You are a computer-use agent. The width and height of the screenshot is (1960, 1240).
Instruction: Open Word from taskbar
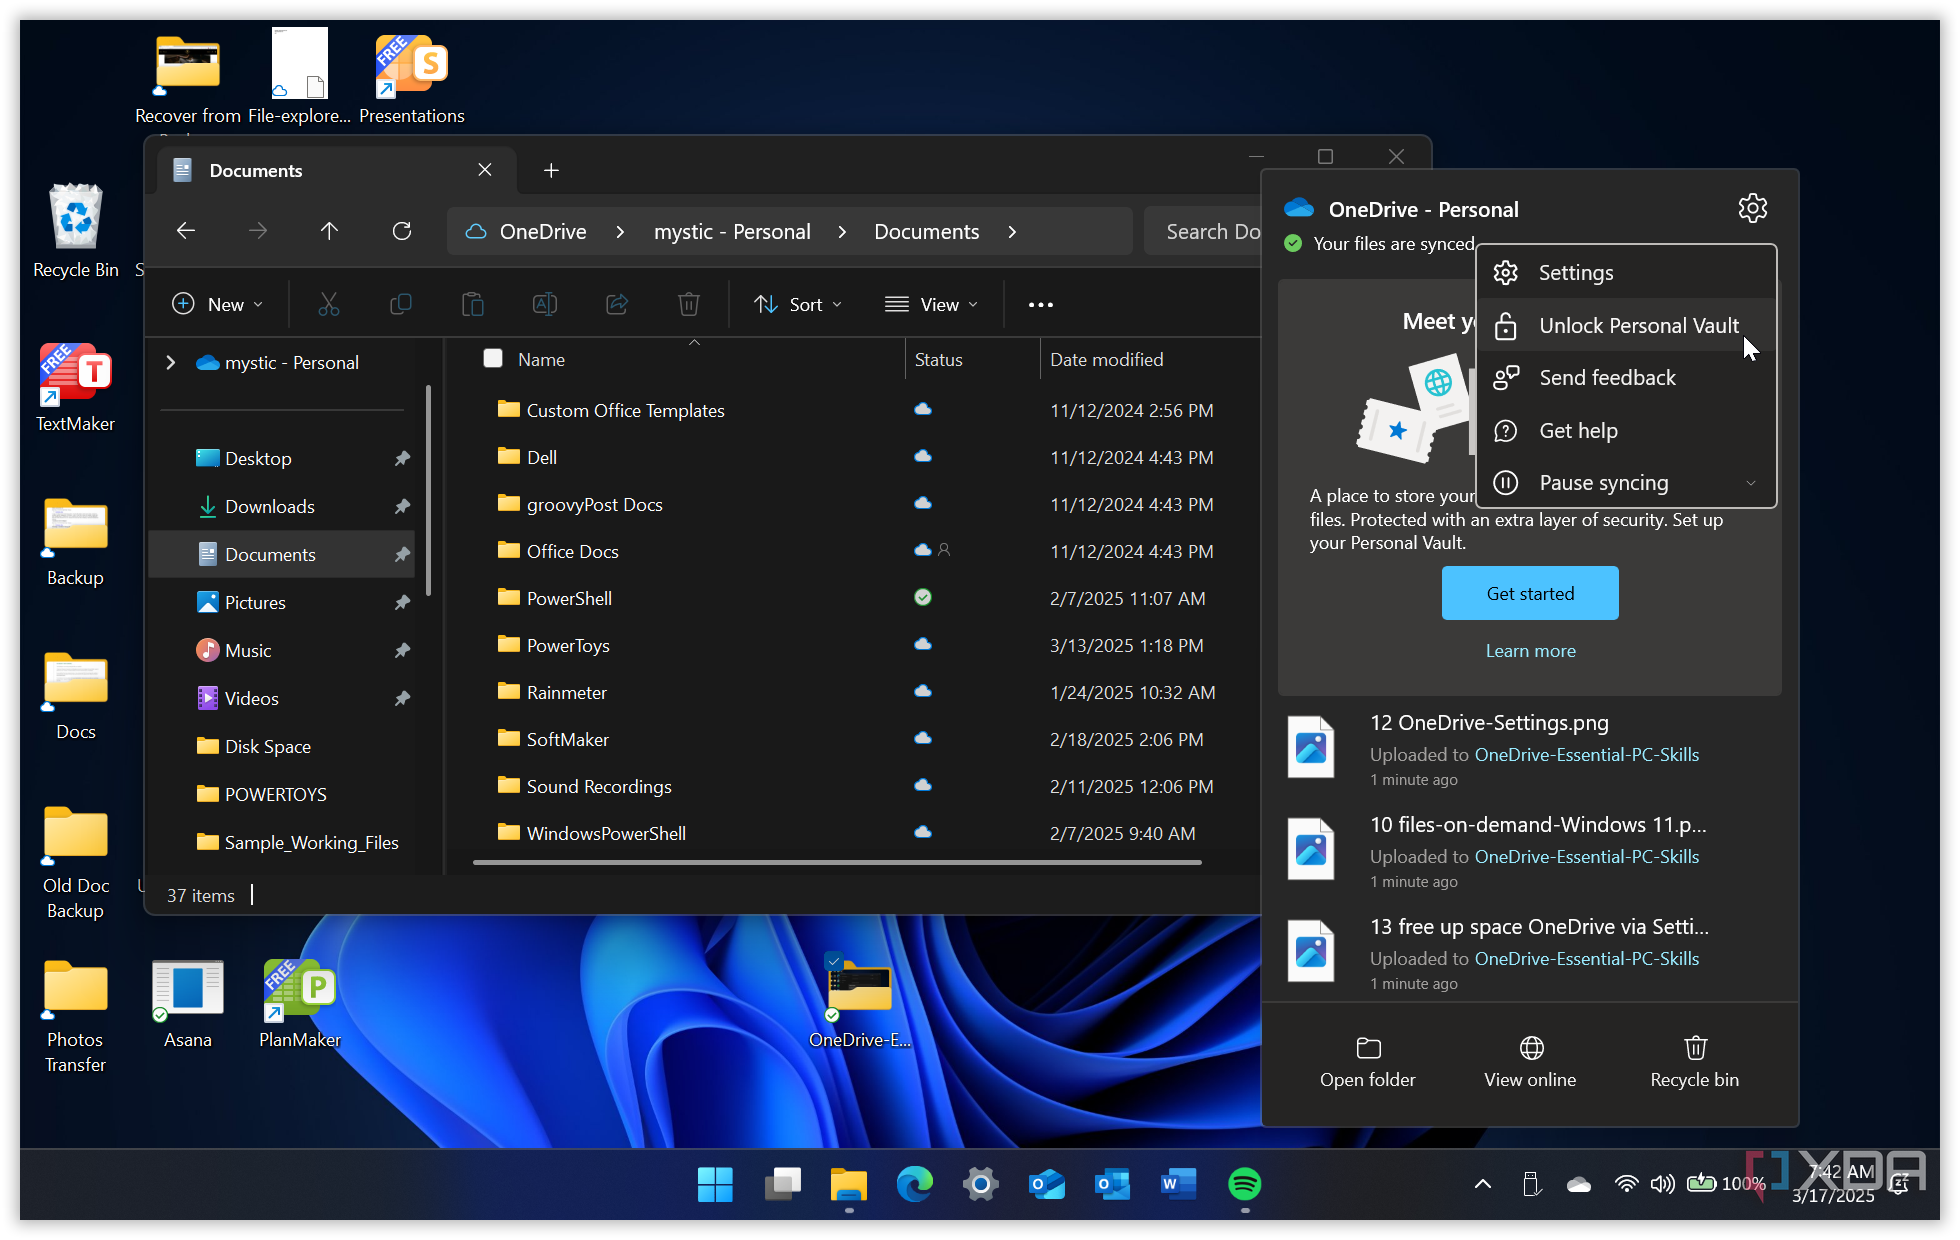tap(1179, 1184)
